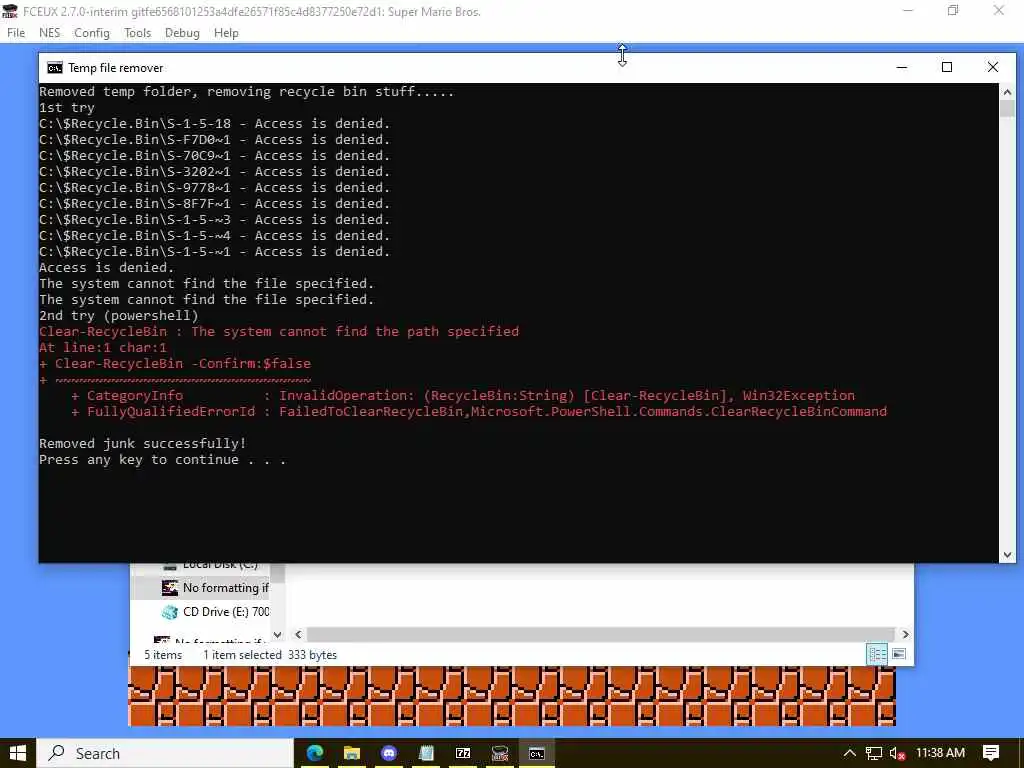Click Explorer horizontal scrollbar track
Viewport: 1024px width, 768px height.
[x=600, y=634]
